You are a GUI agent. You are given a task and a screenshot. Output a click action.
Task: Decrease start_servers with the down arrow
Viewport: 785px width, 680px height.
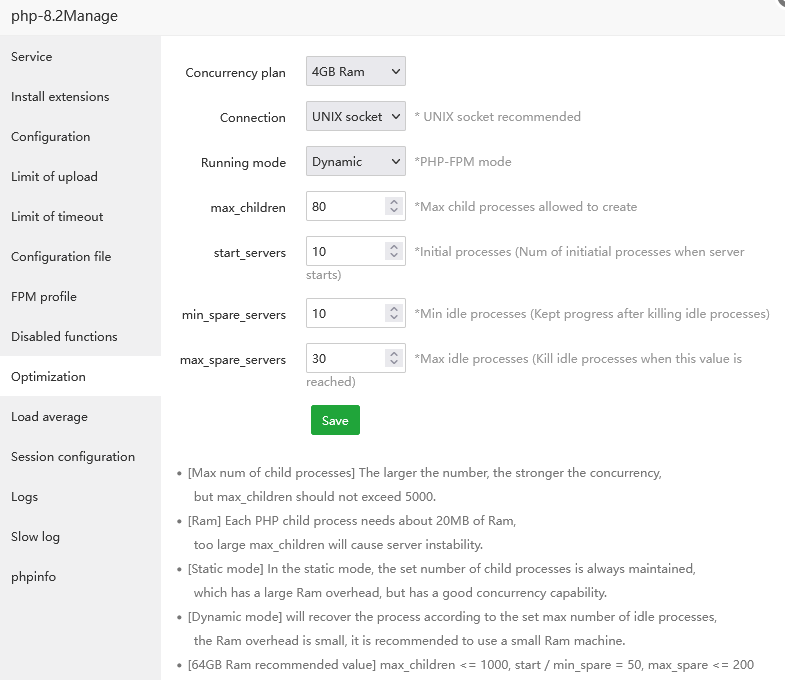pyautogui.click(x=393, y=256)
